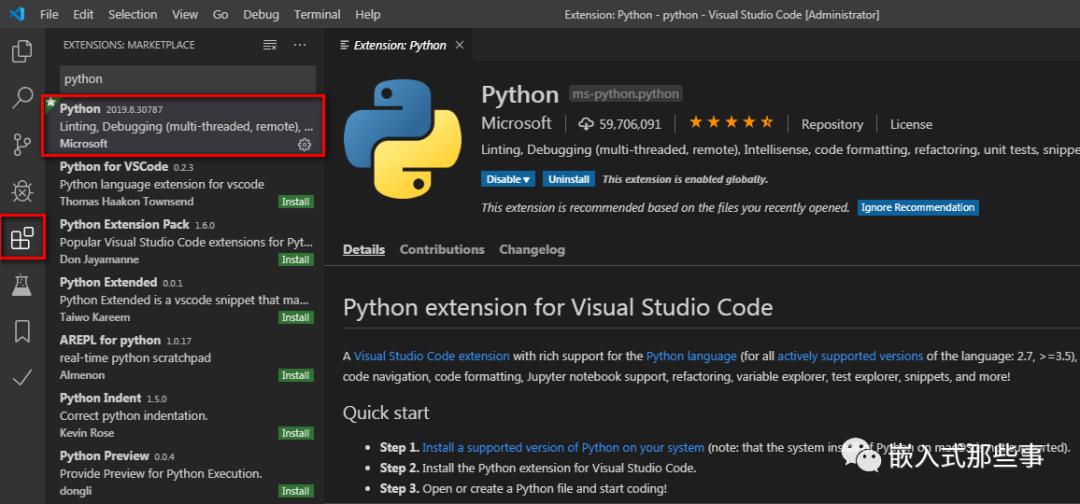Screen dimensions: 1080x504
Task: Close the Extension: Python tab
Action: pos(459,45)
